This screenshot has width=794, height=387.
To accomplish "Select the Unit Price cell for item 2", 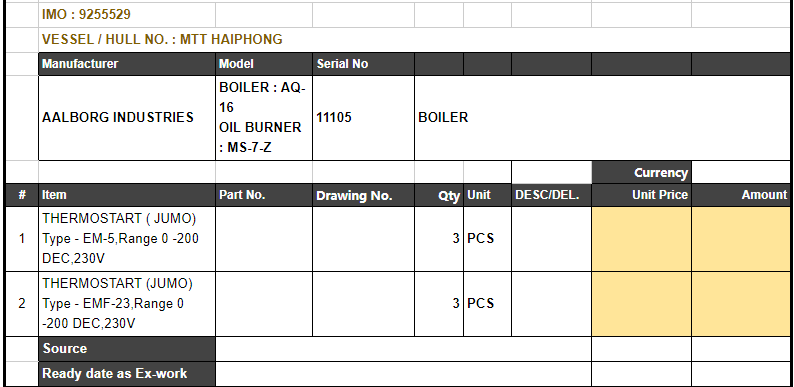I will pyautogui.click(x=641, y=303).
